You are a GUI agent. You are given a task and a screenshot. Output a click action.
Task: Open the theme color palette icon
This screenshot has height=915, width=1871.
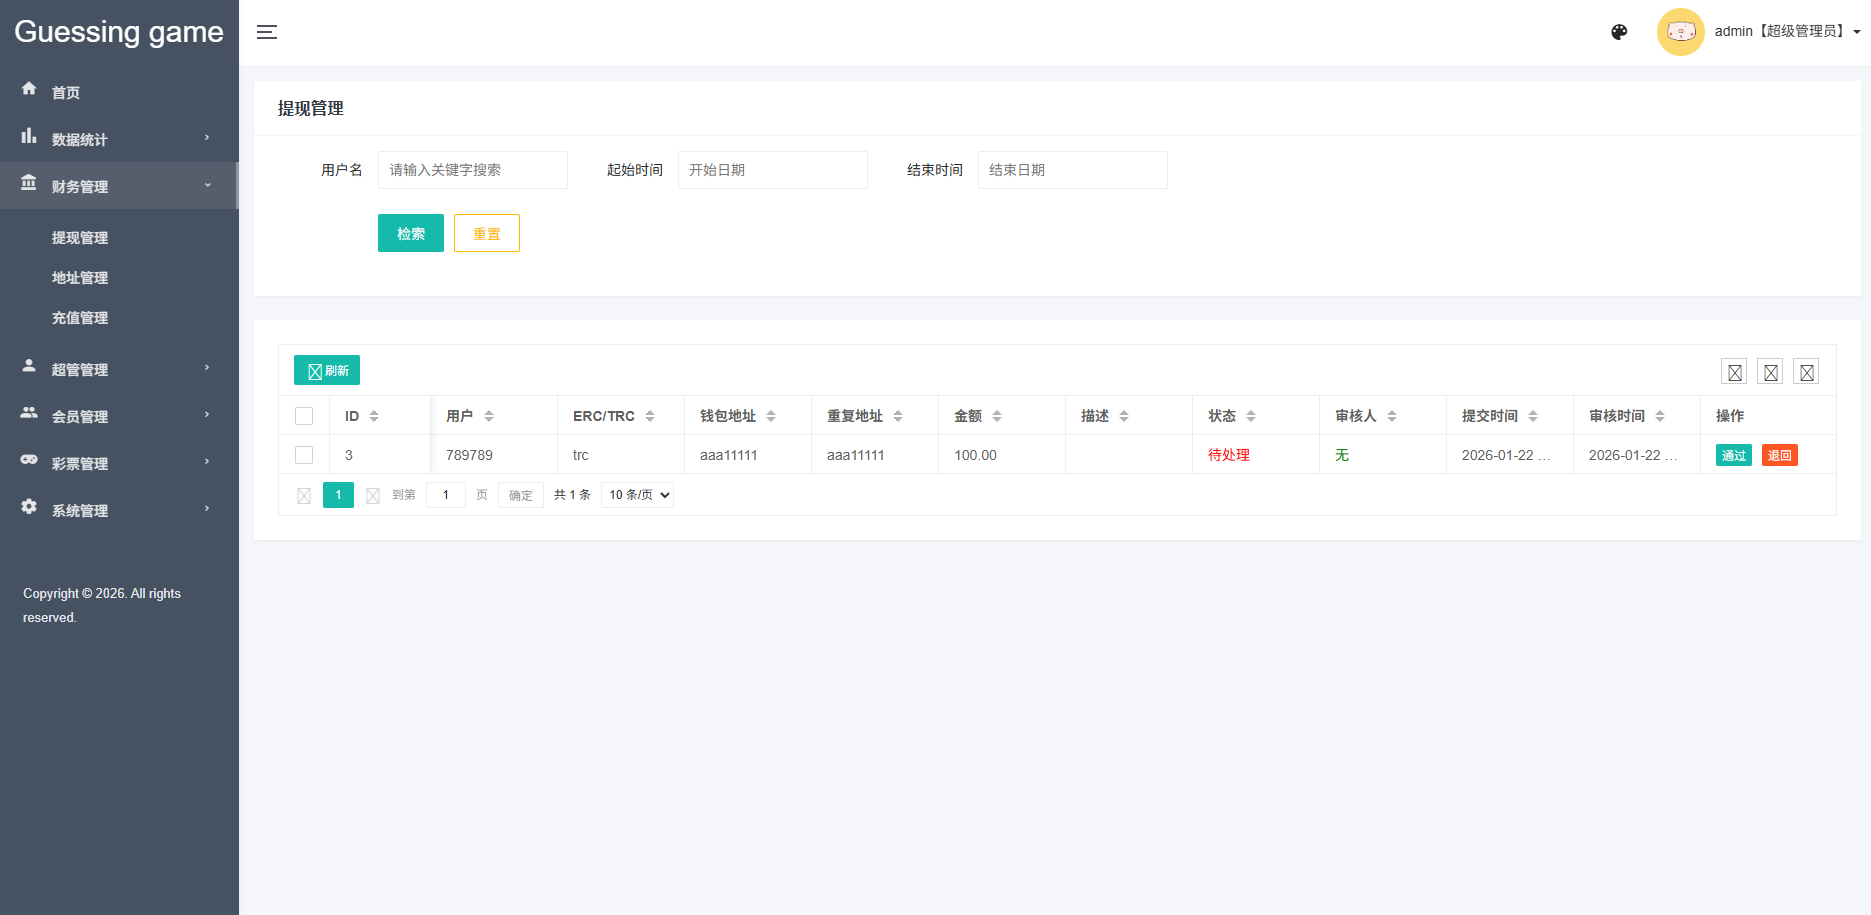pos(1619,32)
